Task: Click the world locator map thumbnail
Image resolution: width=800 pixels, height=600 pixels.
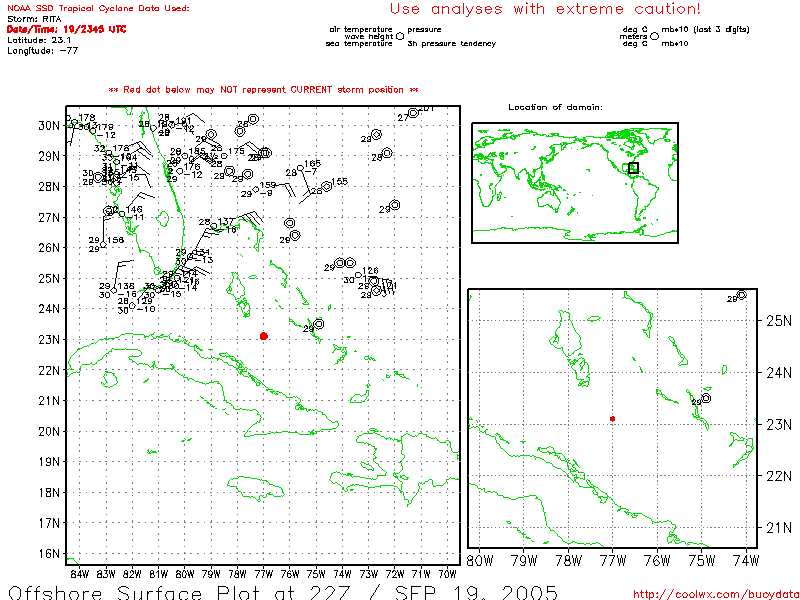Action: coord(574,182)
